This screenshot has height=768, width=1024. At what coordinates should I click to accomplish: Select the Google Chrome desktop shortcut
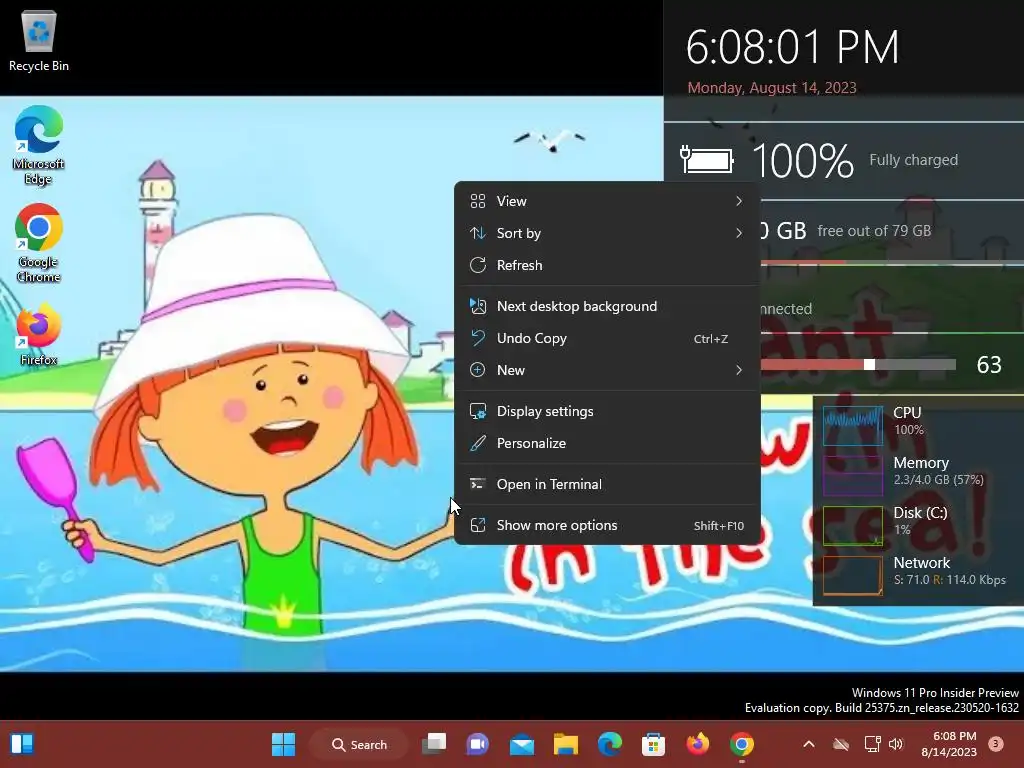39,243
